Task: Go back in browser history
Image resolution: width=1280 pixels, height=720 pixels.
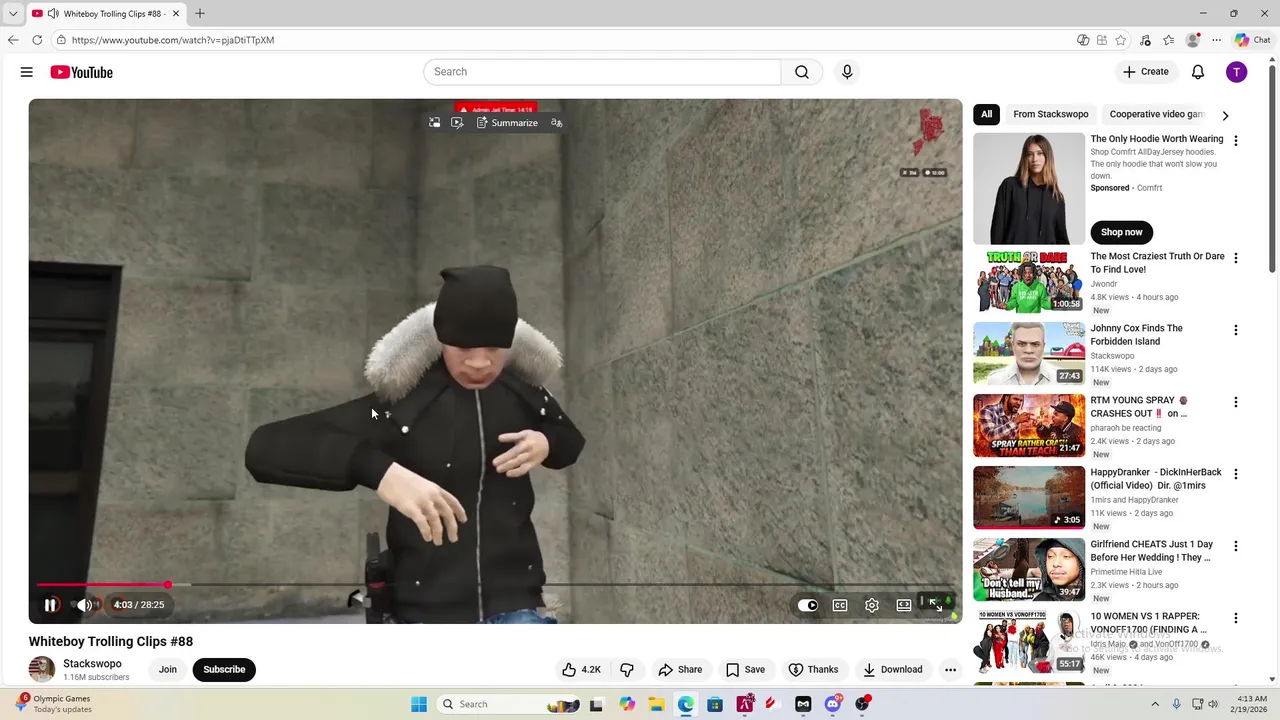Action: pyautogui.click(x=13, y=40)
